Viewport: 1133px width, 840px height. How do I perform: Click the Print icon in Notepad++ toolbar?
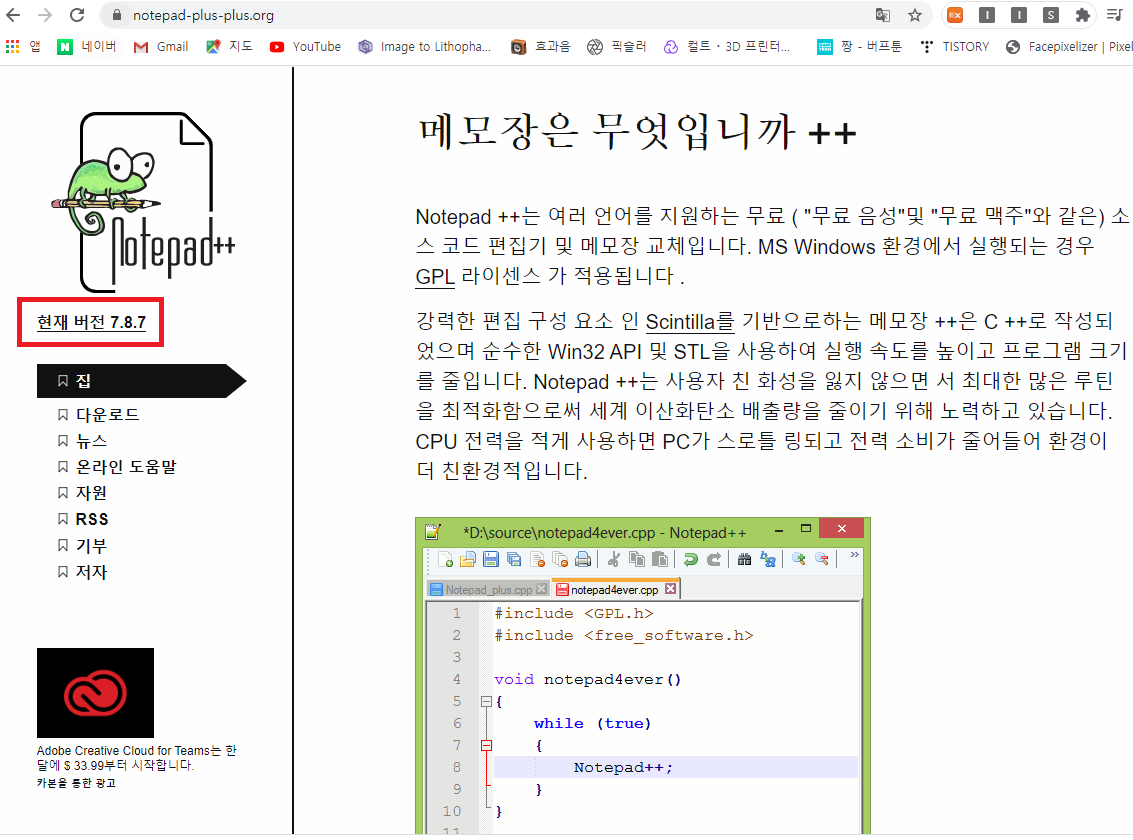[583, 559]
